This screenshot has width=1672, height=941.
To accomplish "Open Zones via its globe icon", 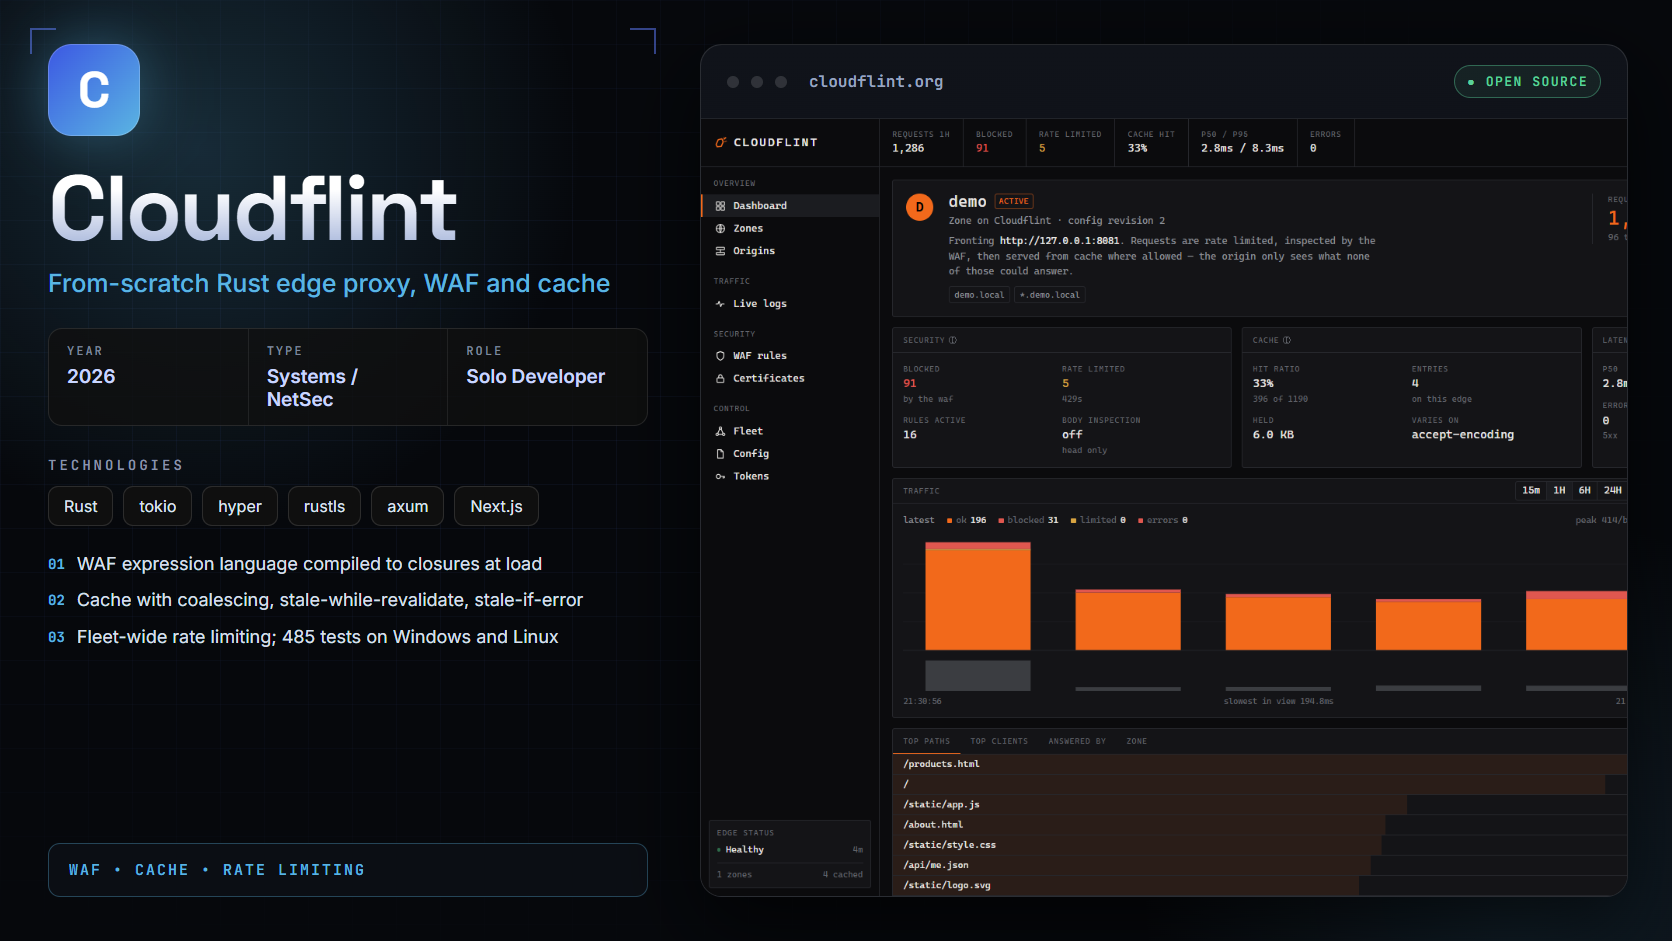I will pyautogui.click(x=720, y=229).
